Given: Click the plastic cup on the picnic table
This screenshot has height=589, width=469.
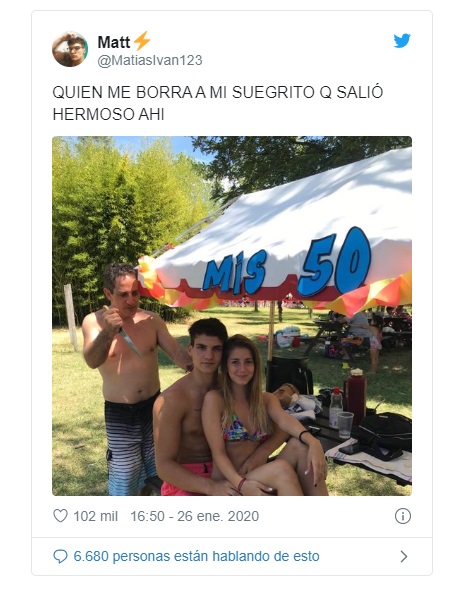Looking at the screenshot, I should [345, 424].
